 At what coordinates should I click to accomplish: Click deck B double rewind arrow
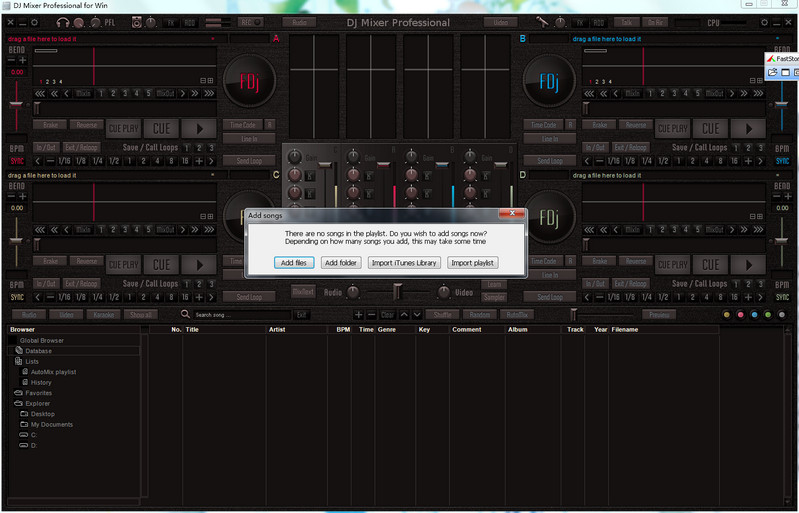603,93
